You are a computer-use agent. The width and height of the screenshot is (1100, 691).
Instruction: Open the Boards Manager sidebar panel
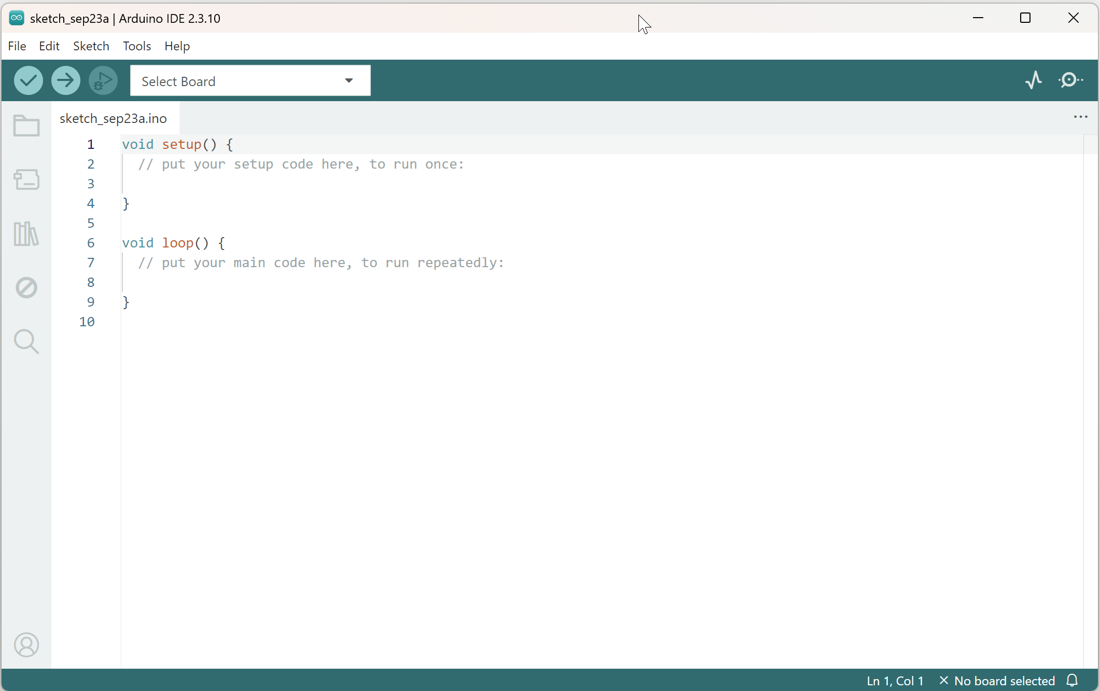pos(27,180)
